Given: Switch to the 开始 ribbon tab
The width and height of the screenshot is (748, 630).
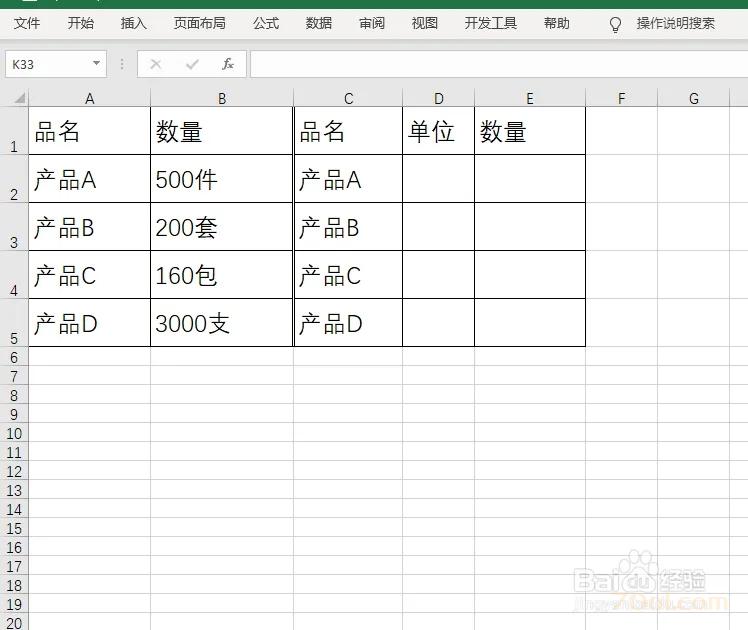Looking at the screenshot, I should coord(80,23).
